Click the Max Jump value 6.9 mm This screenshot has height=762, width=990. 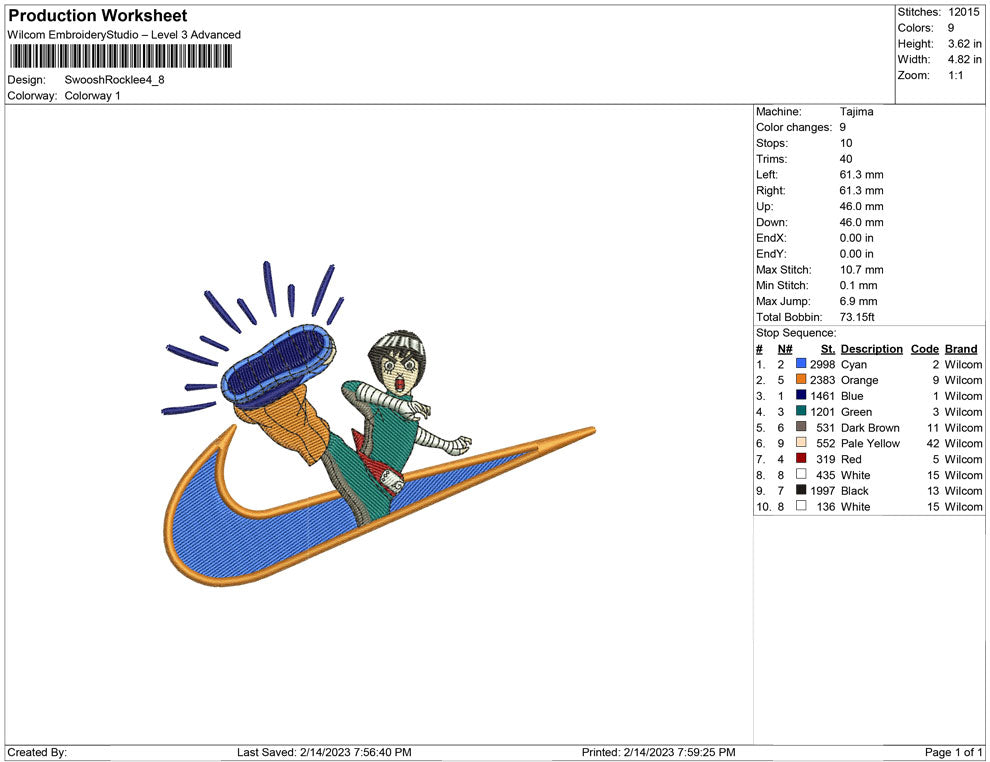(x=858, y=301)
